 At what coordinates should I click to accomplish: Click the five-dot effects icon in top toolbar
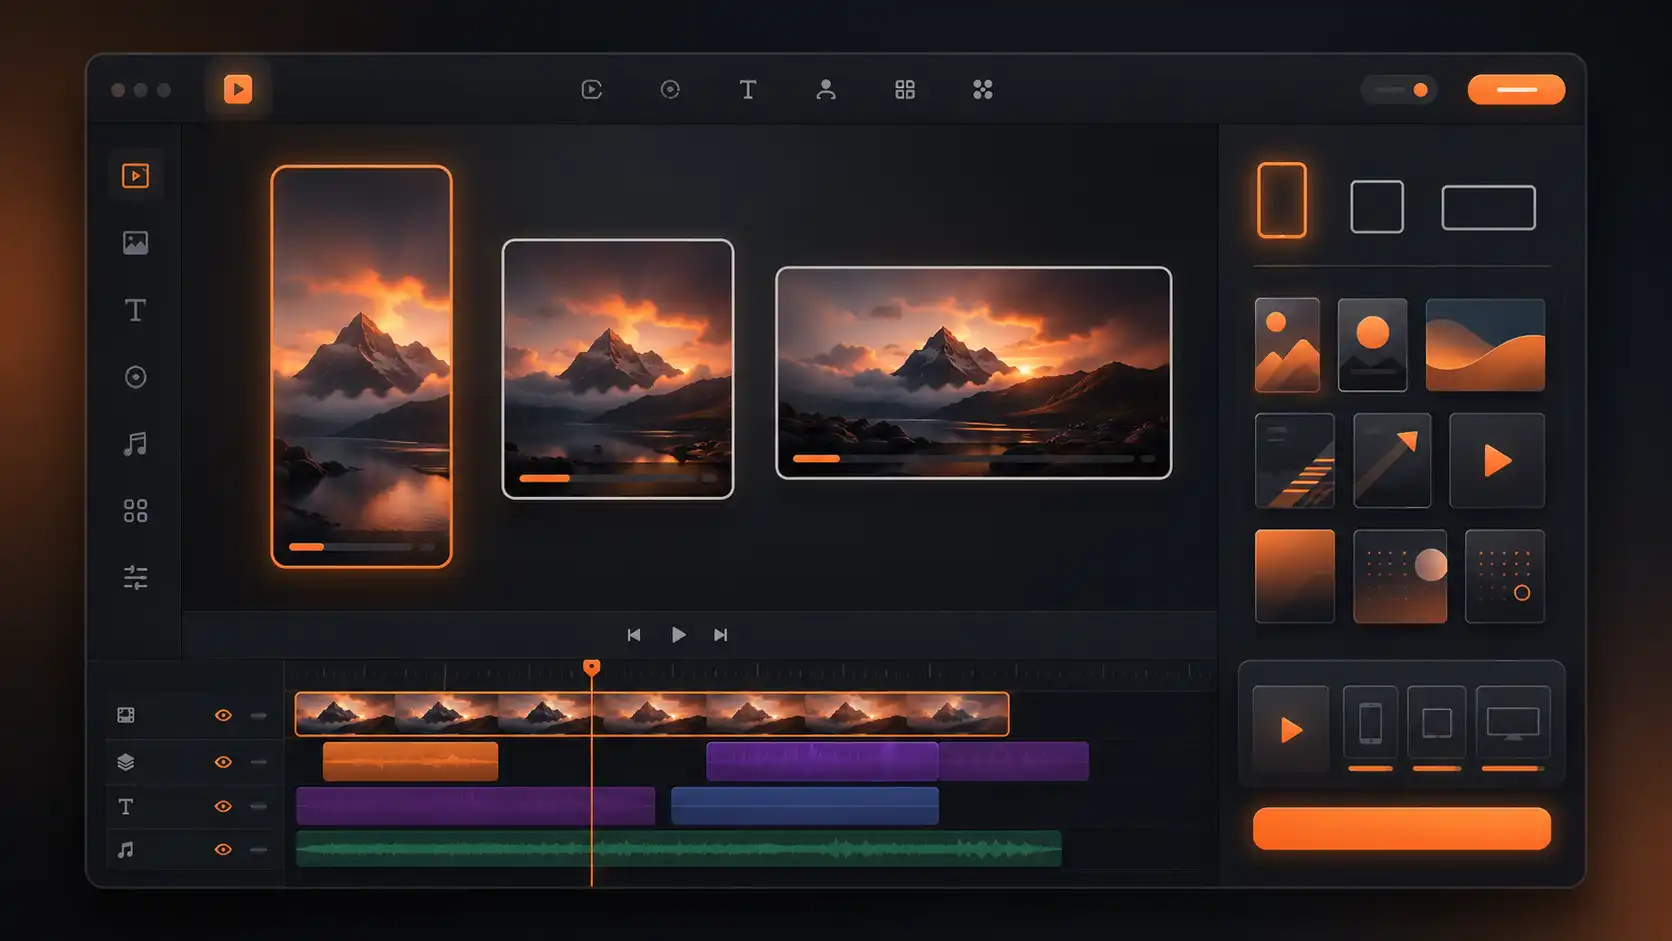pos(983,89)
